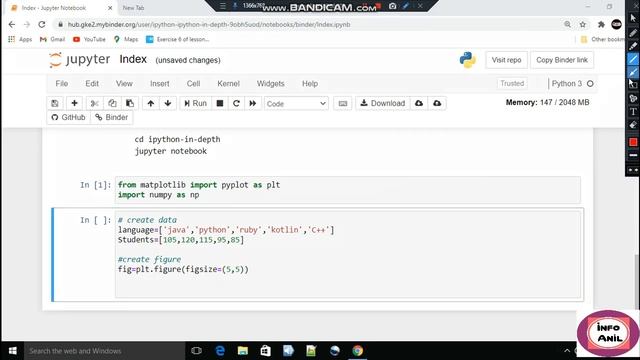Run the selected cell
The image size is (640, 360).
coord(196,103)
